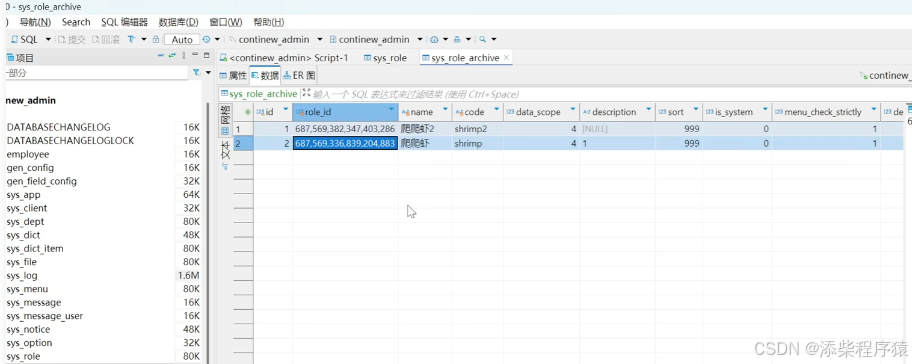Switch to the 属性 properties sub-tab
Viewport: 912px width, 364px height.
[x=233, y=76]
